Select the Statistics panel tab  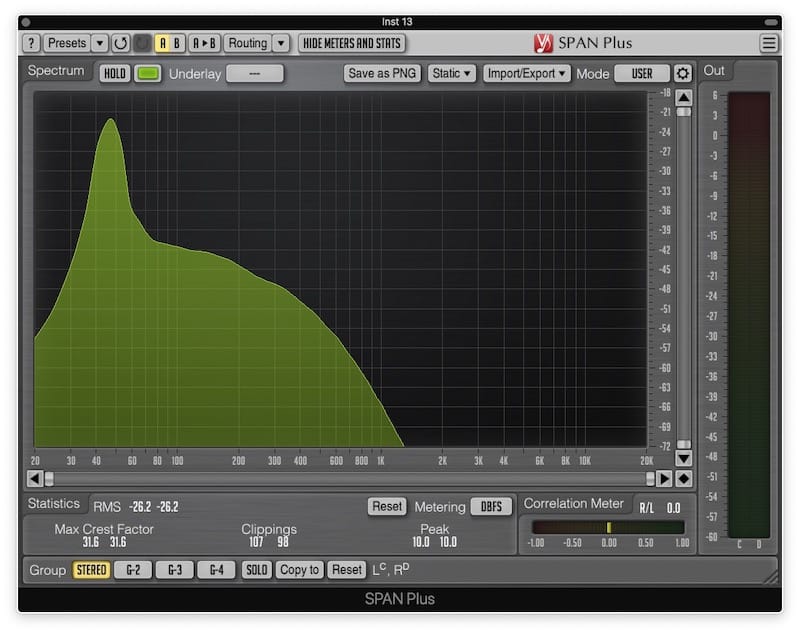click(x=54, y=503)
